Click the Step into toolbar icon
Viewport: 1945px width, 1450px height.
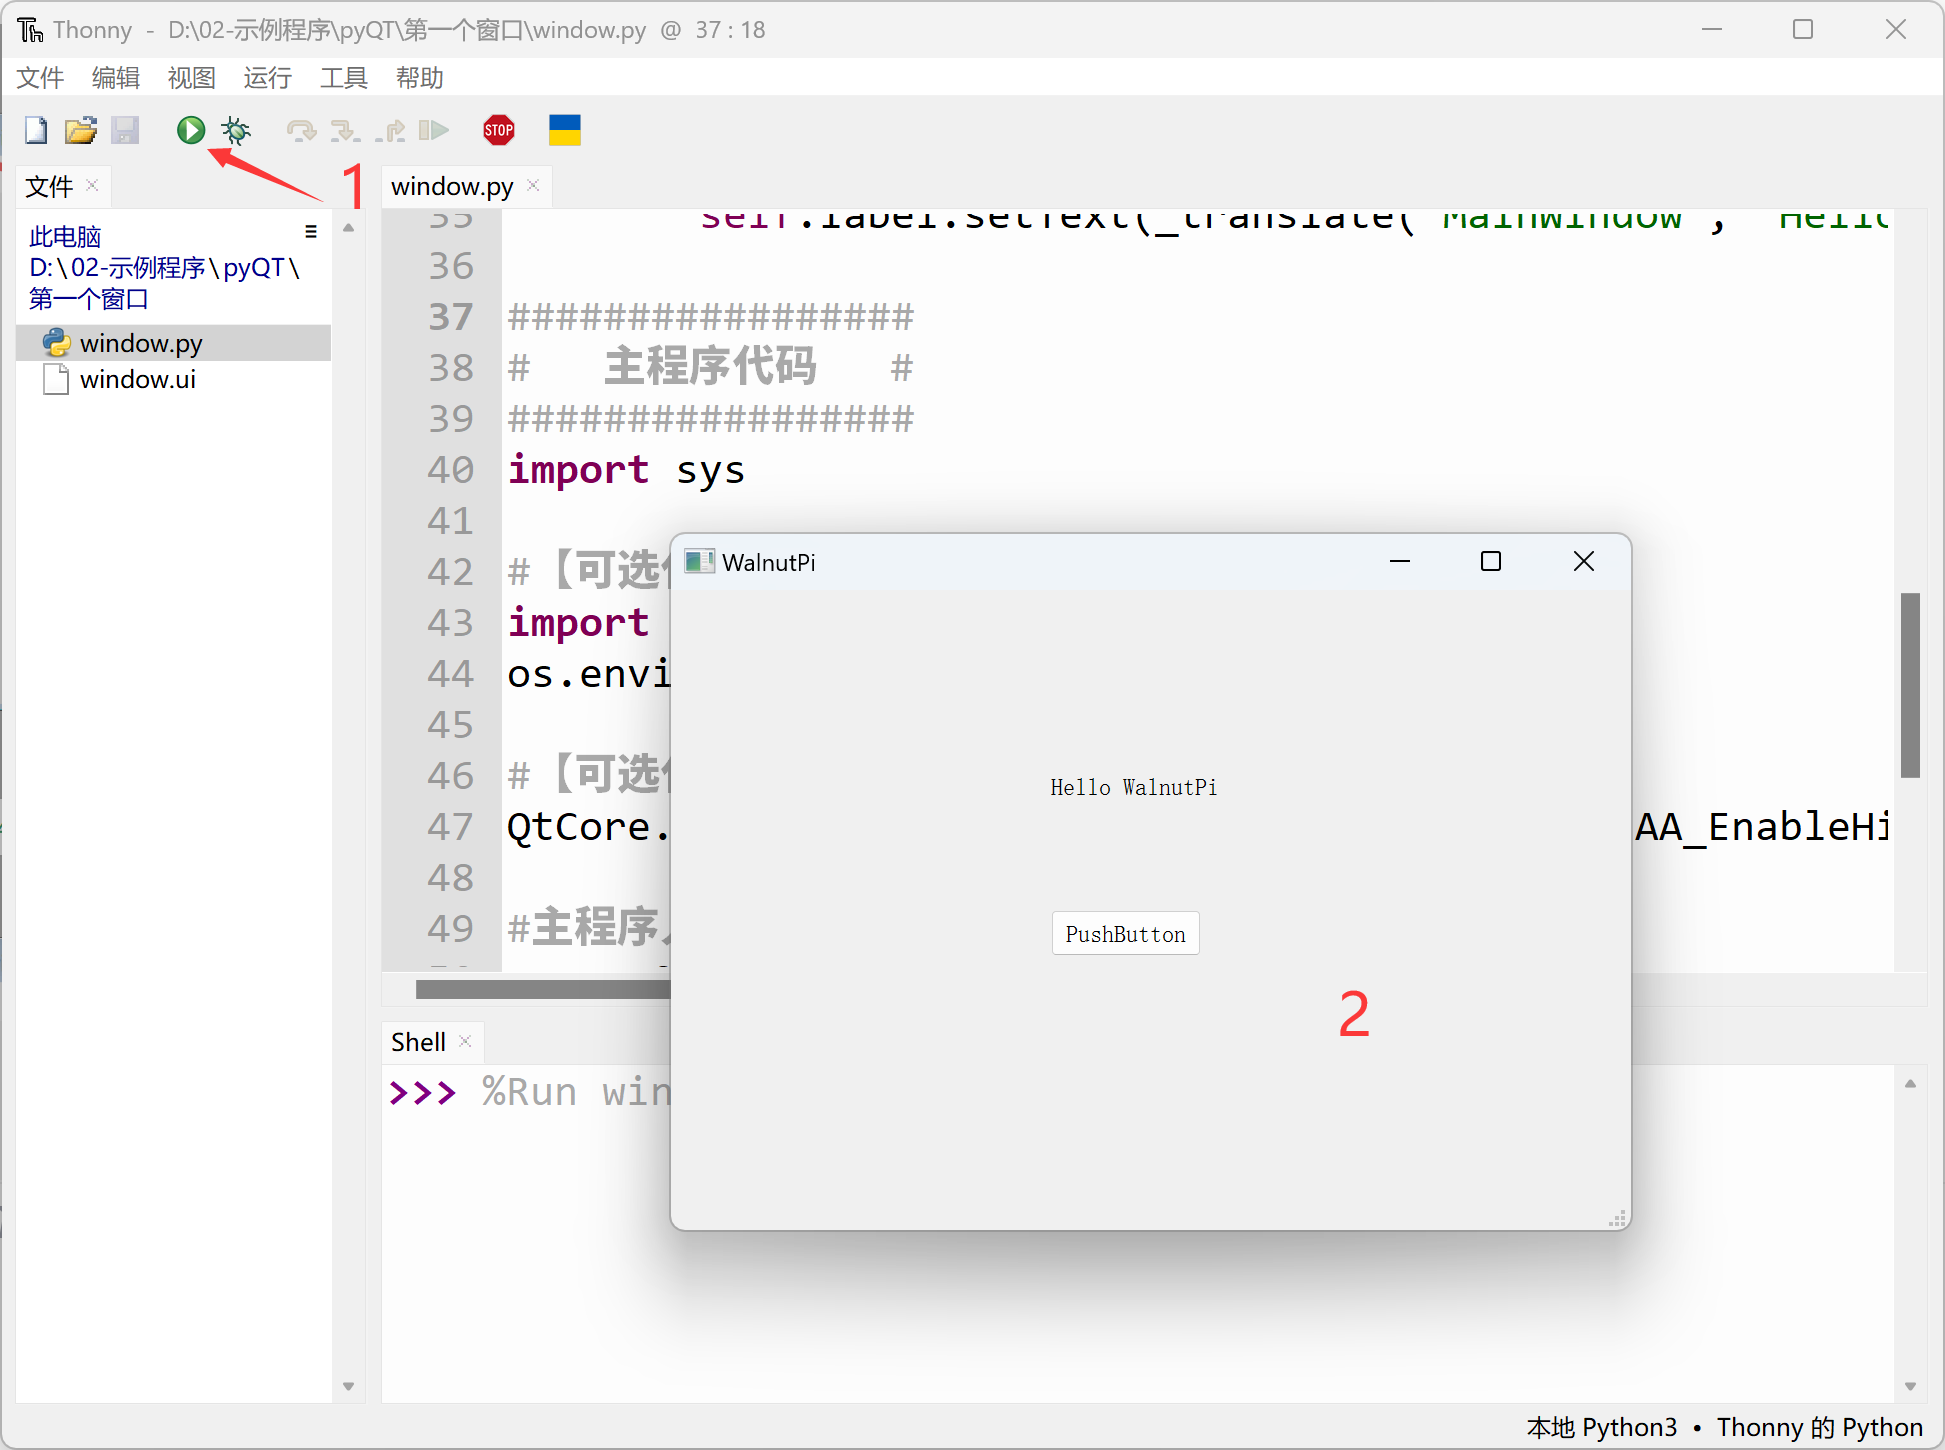pyautogui.click(x=345, y=130)
